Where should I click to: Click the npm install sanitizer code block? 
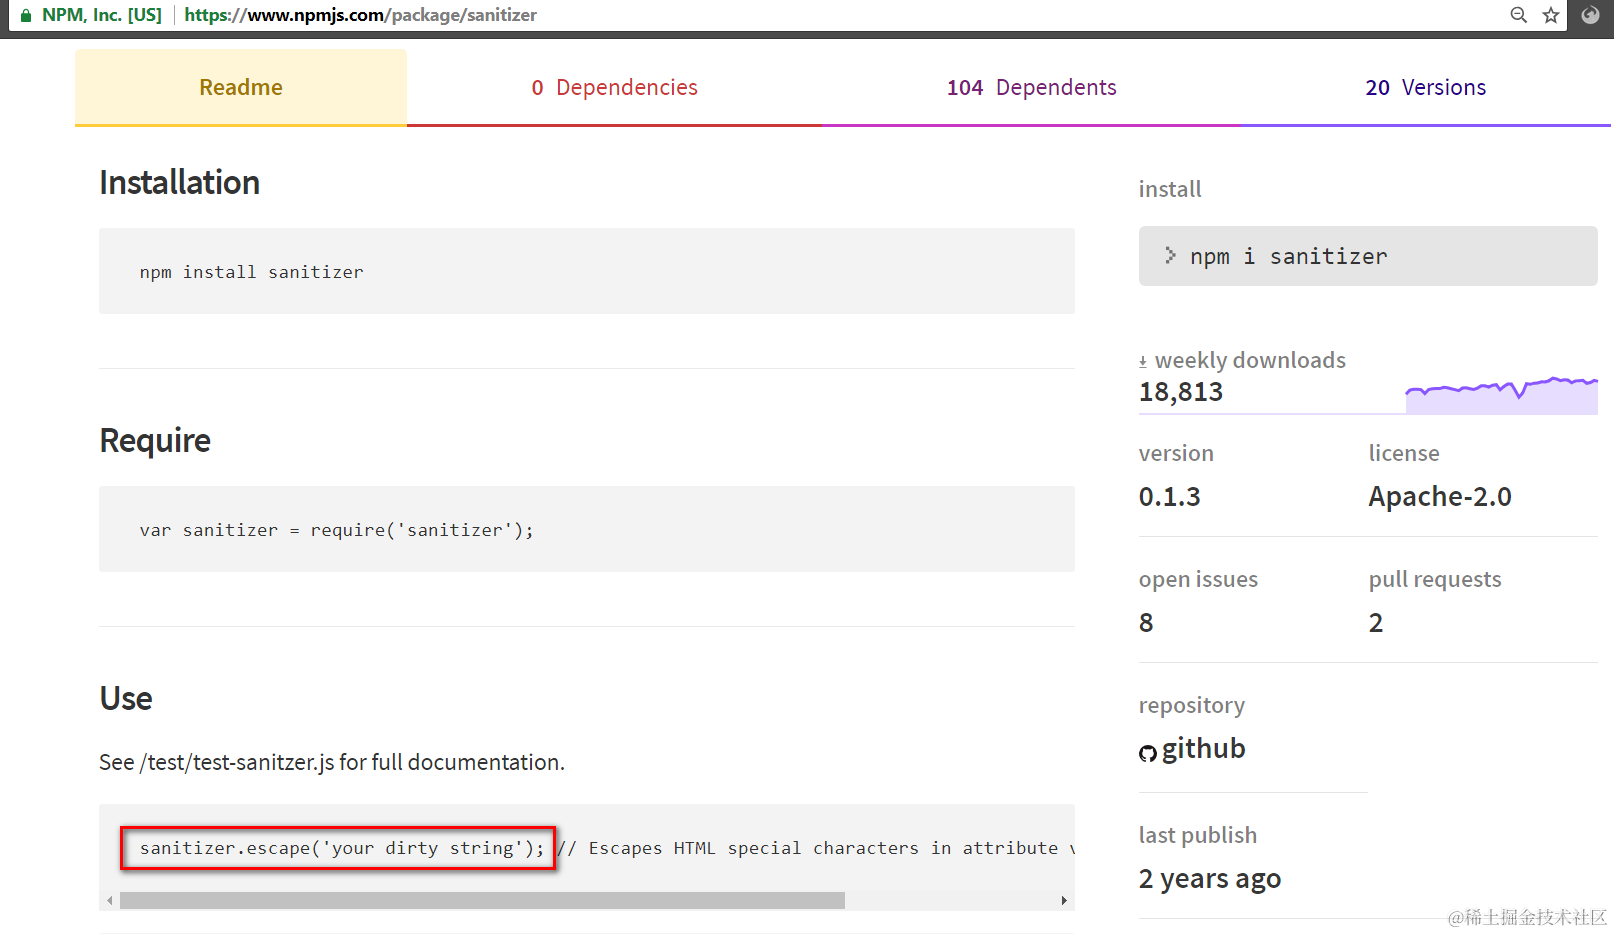tap(587, 271)
